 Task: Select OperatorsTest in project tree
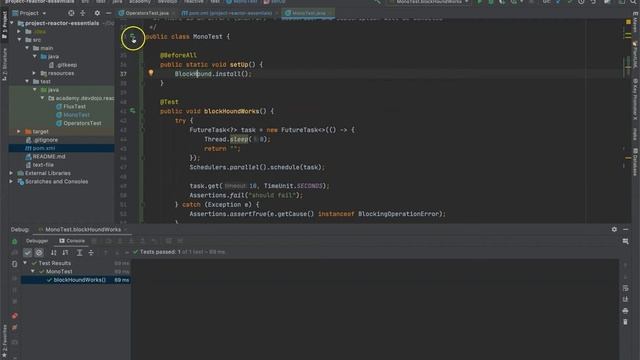(x=82, y=123)
